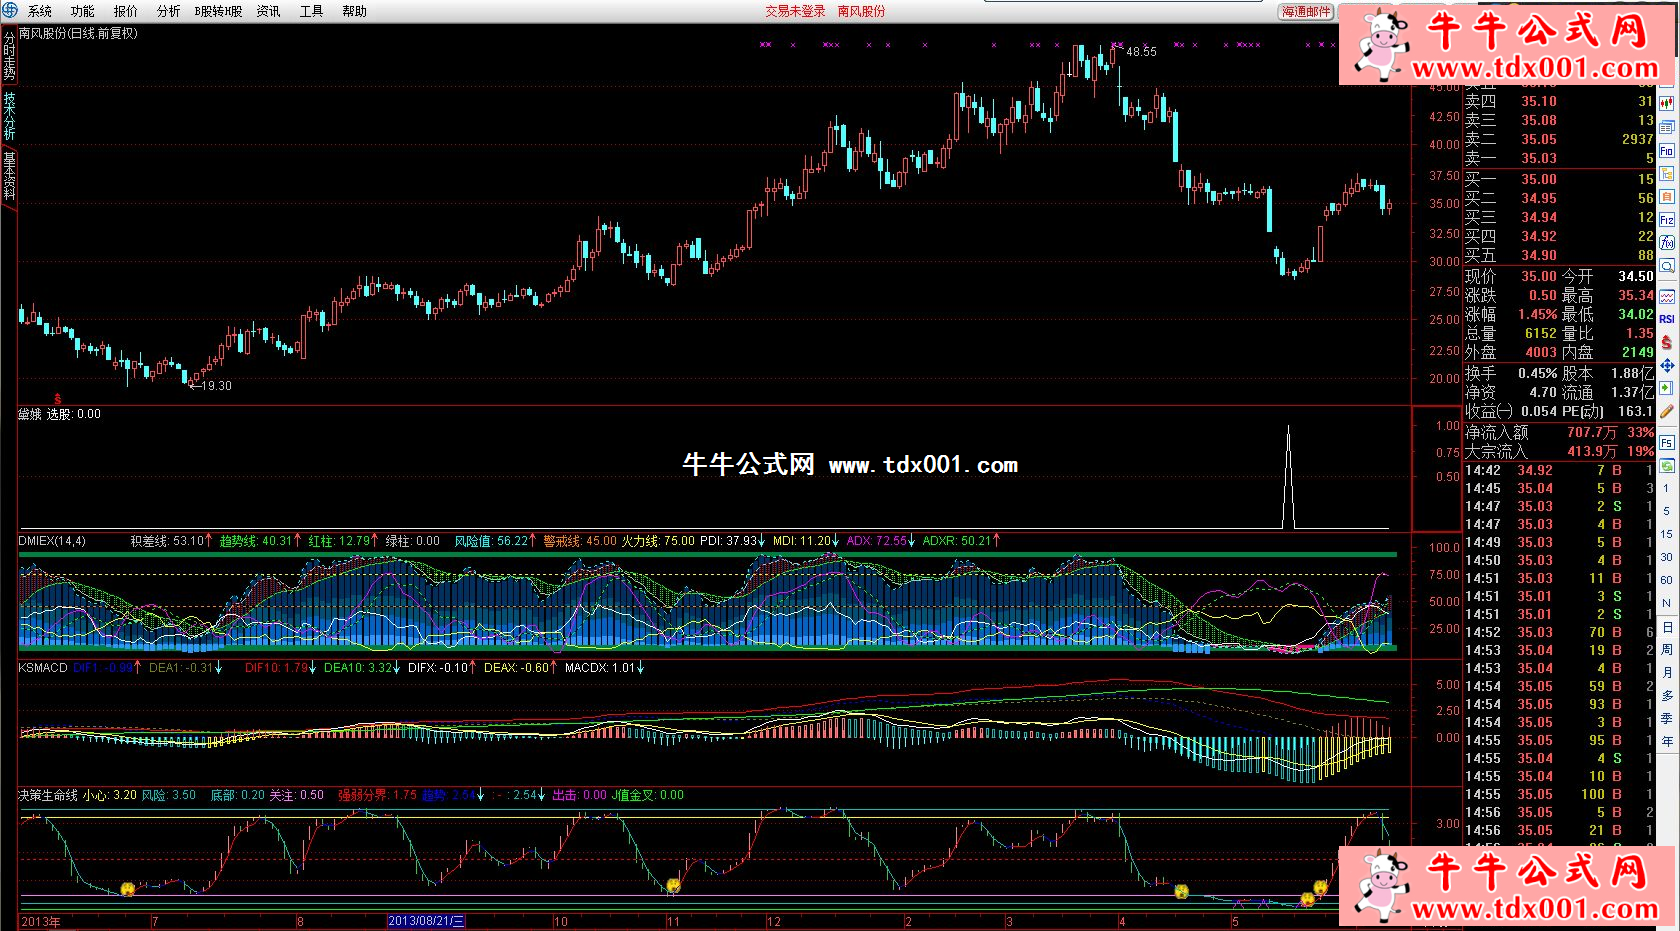Click the 买一 35.00 bid row
This screenshot has height=931, width=1680.
[1559, 179]
